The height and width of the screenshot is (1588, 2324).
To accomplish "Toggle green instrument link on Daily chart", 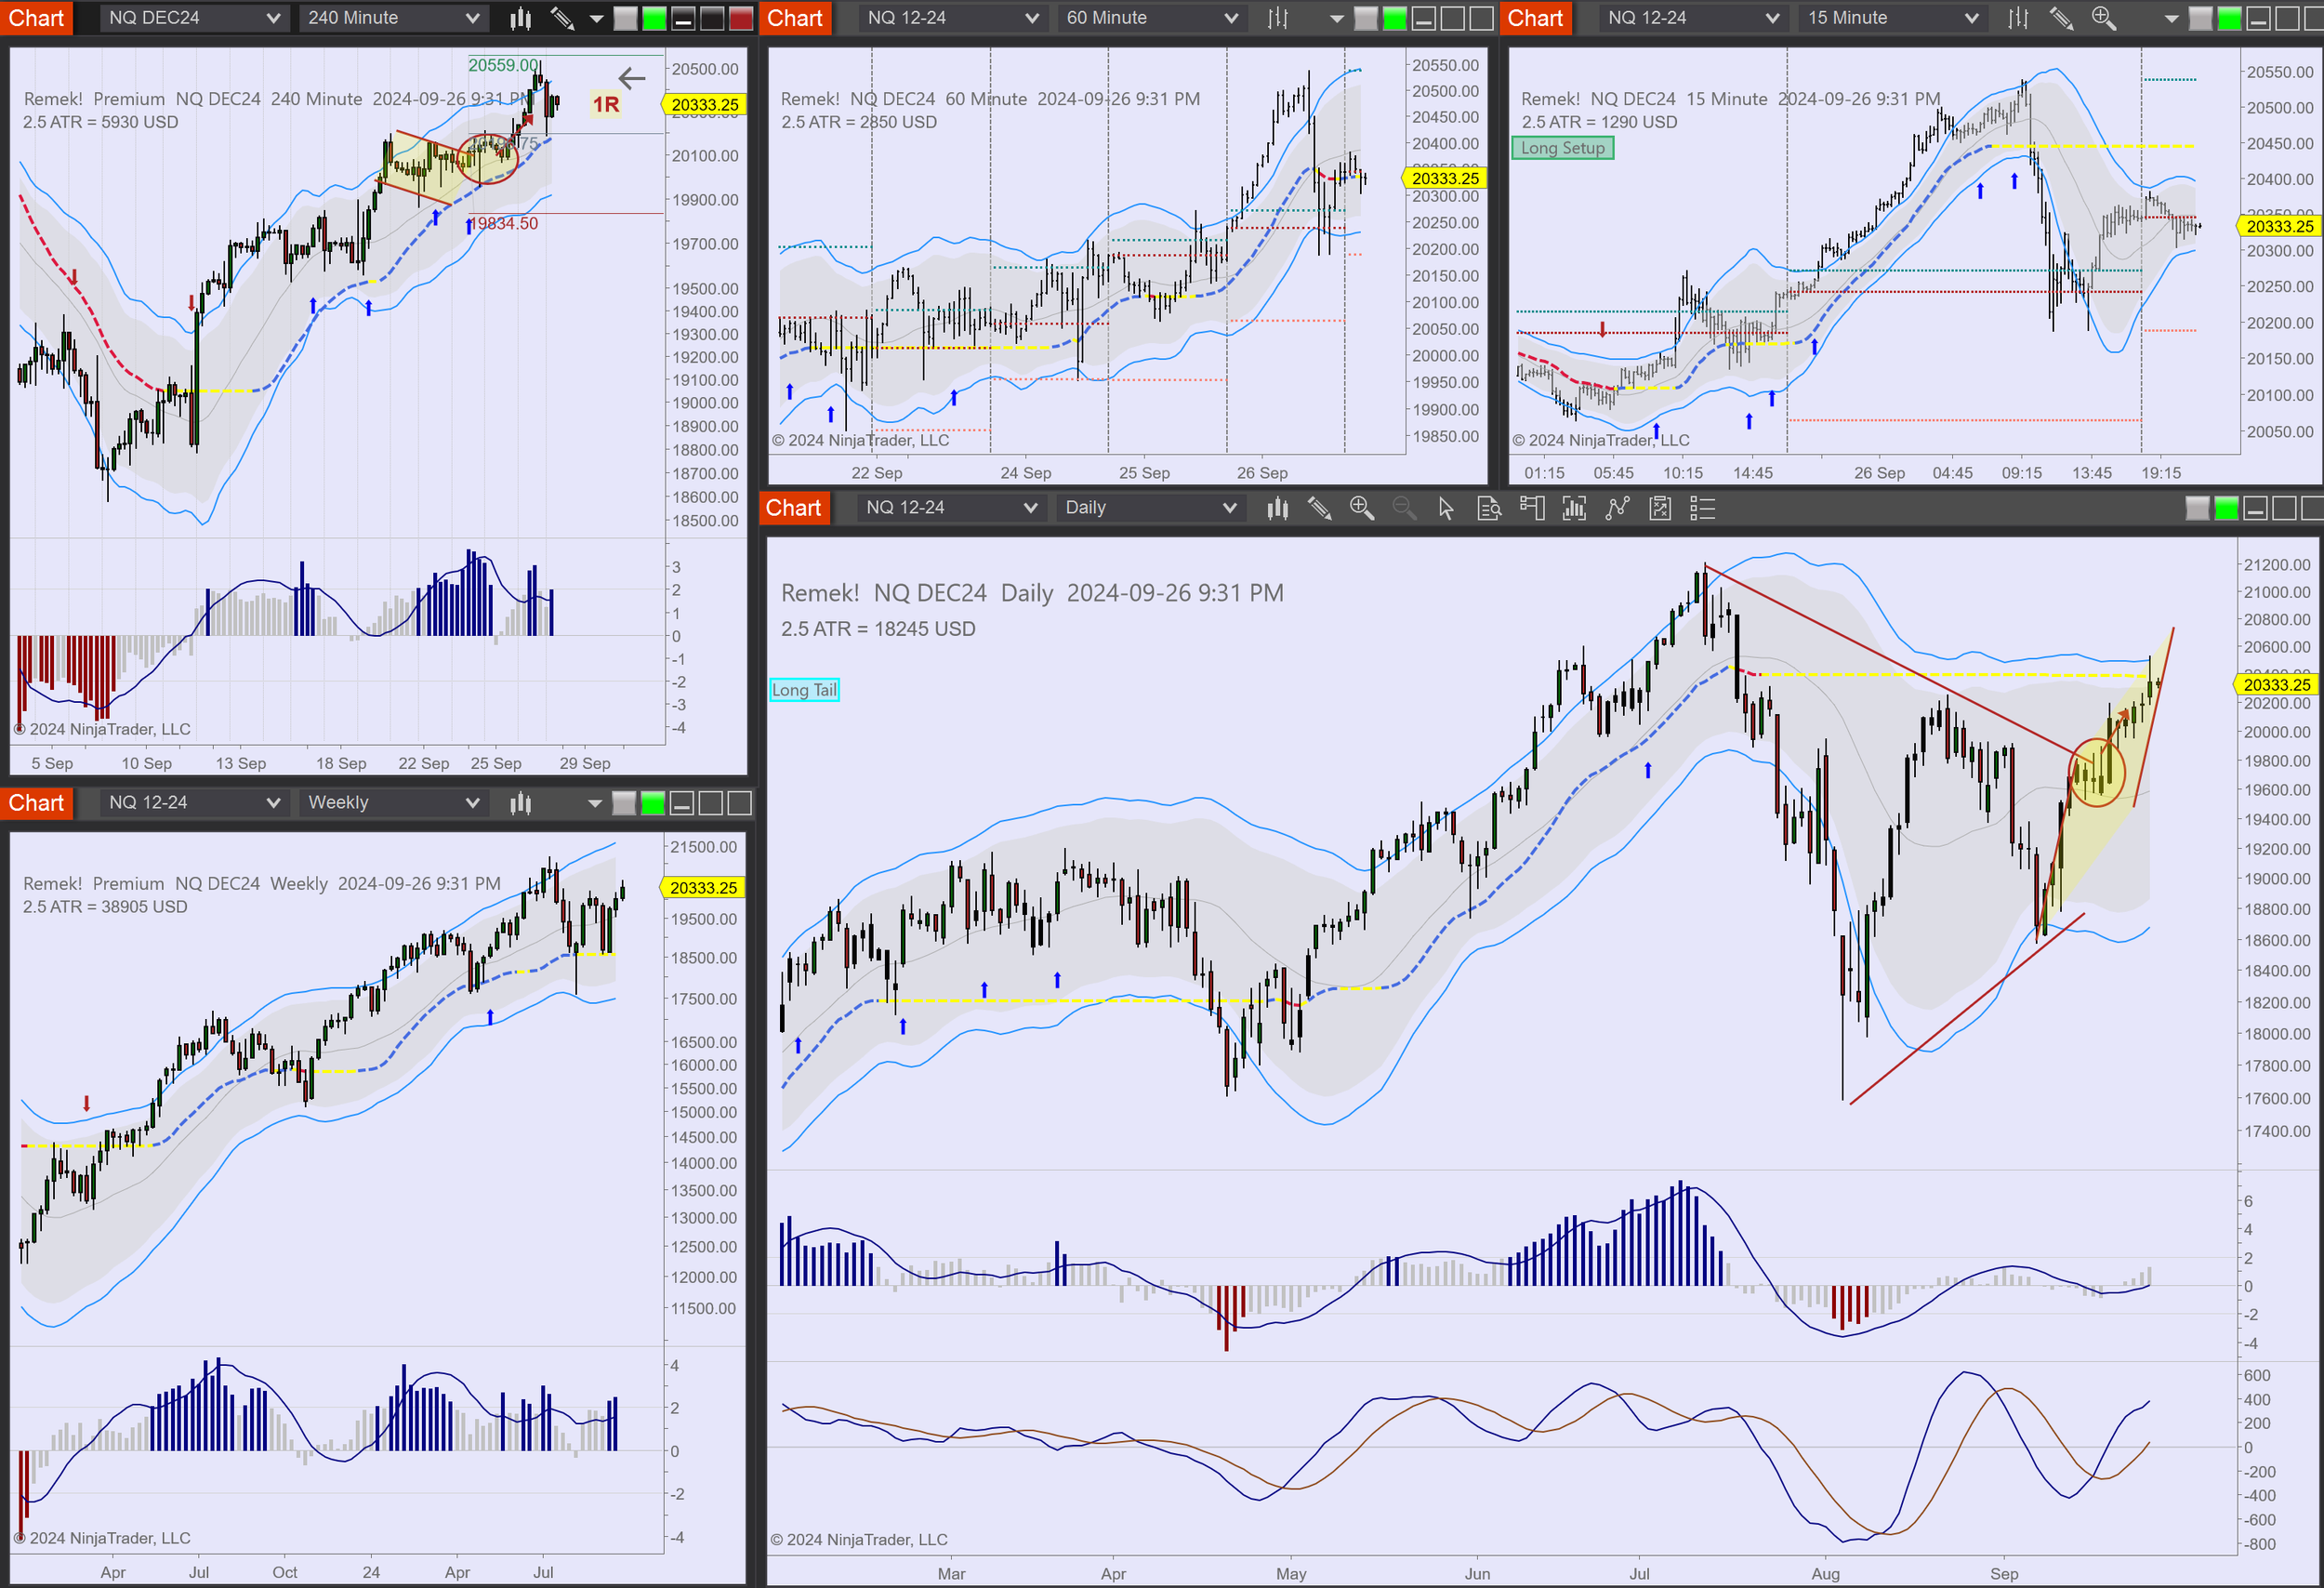I will [2226, 508].
